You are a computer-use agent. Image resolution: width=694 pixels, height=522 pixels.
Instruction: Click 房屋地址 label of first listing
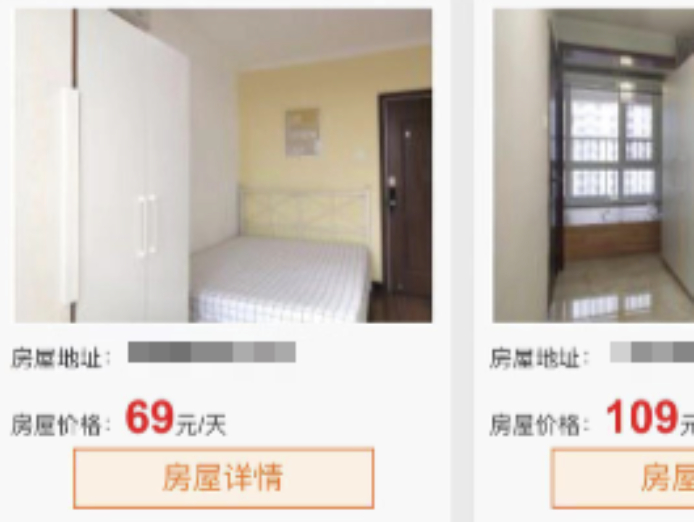(x=61, y=358)
